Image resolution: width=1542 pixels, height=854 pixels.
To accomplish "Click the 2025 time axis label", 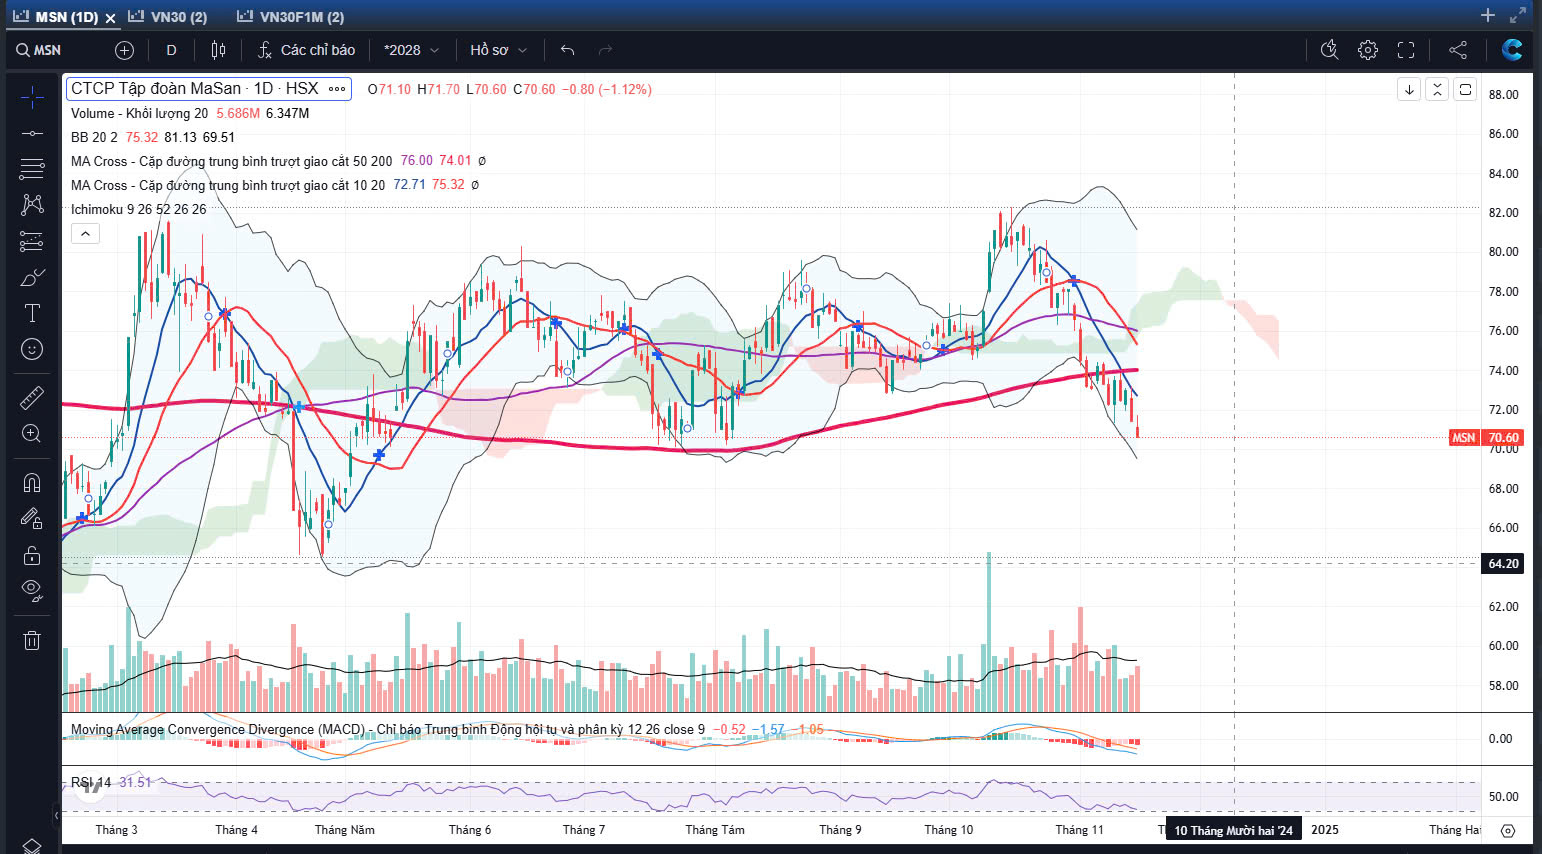I will [x=1325, y=830].
